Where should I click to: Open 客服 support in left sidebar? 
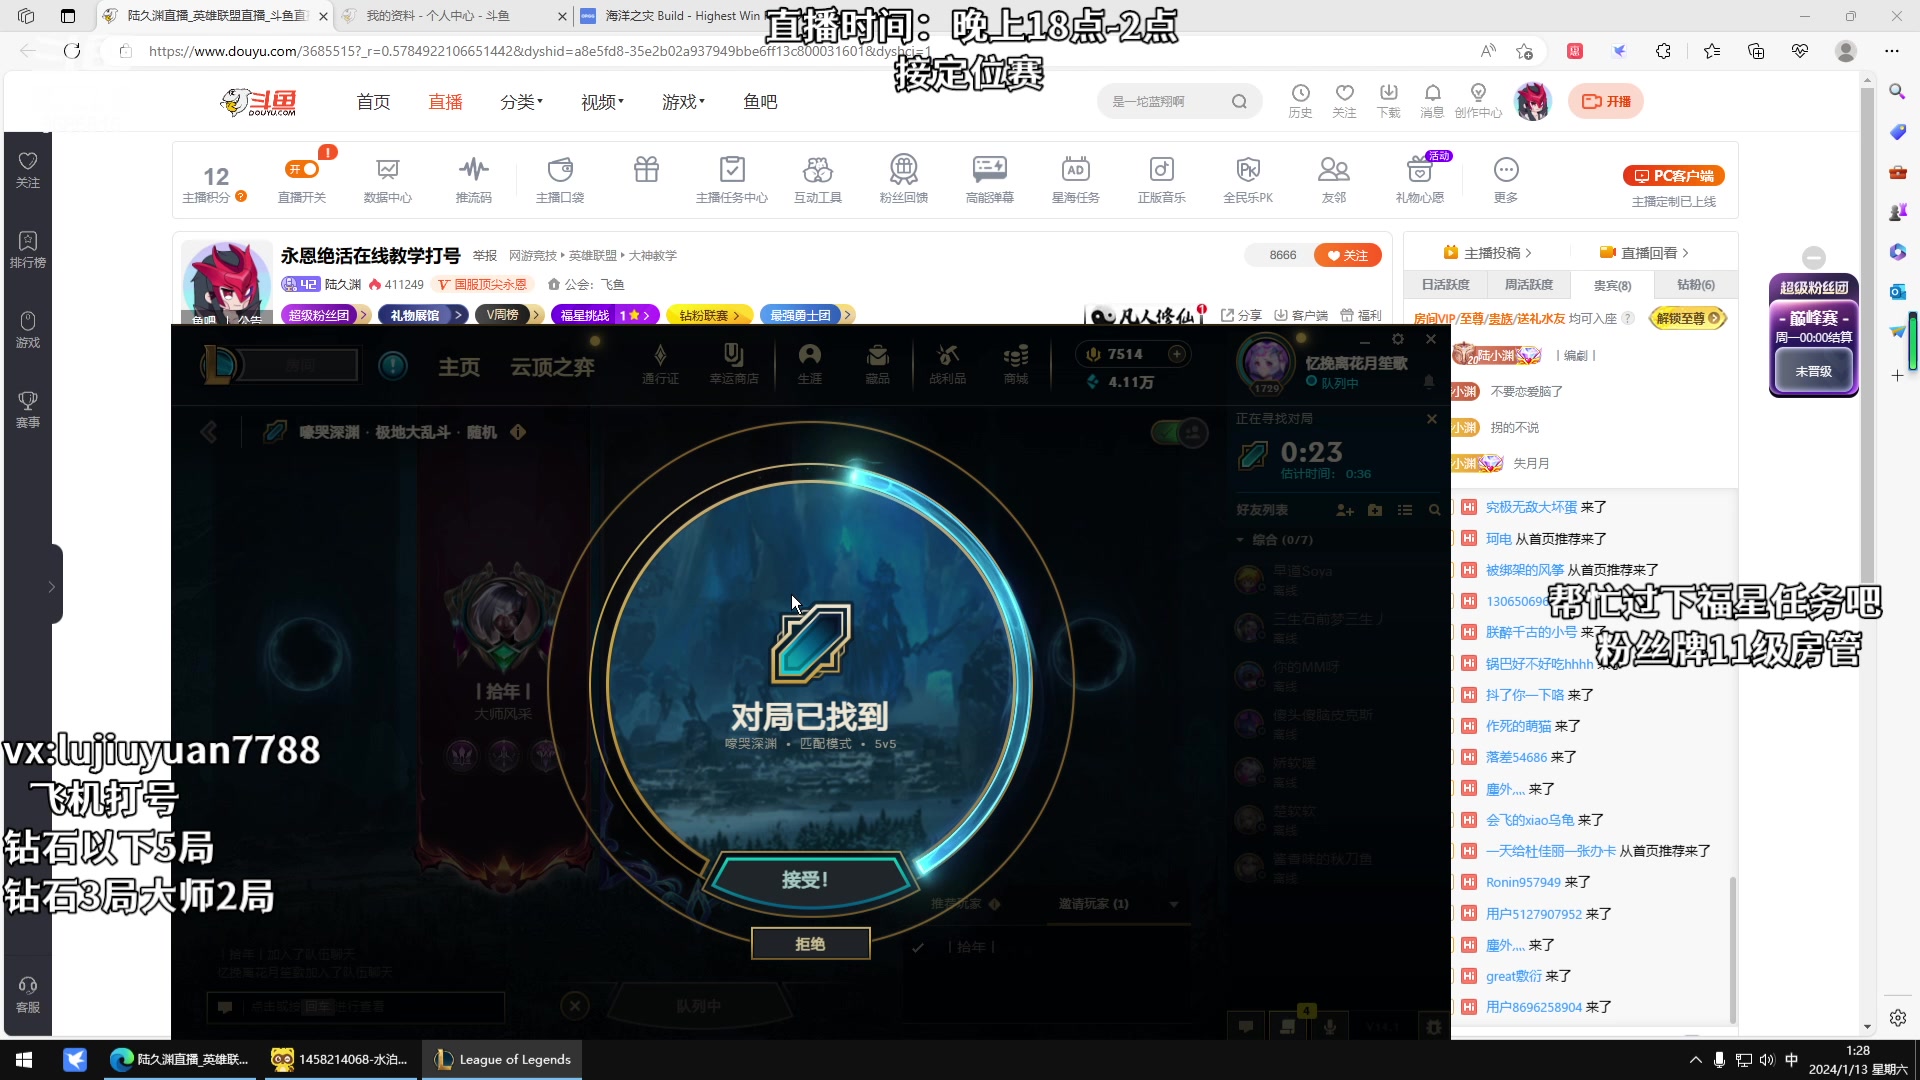(28, 995)
